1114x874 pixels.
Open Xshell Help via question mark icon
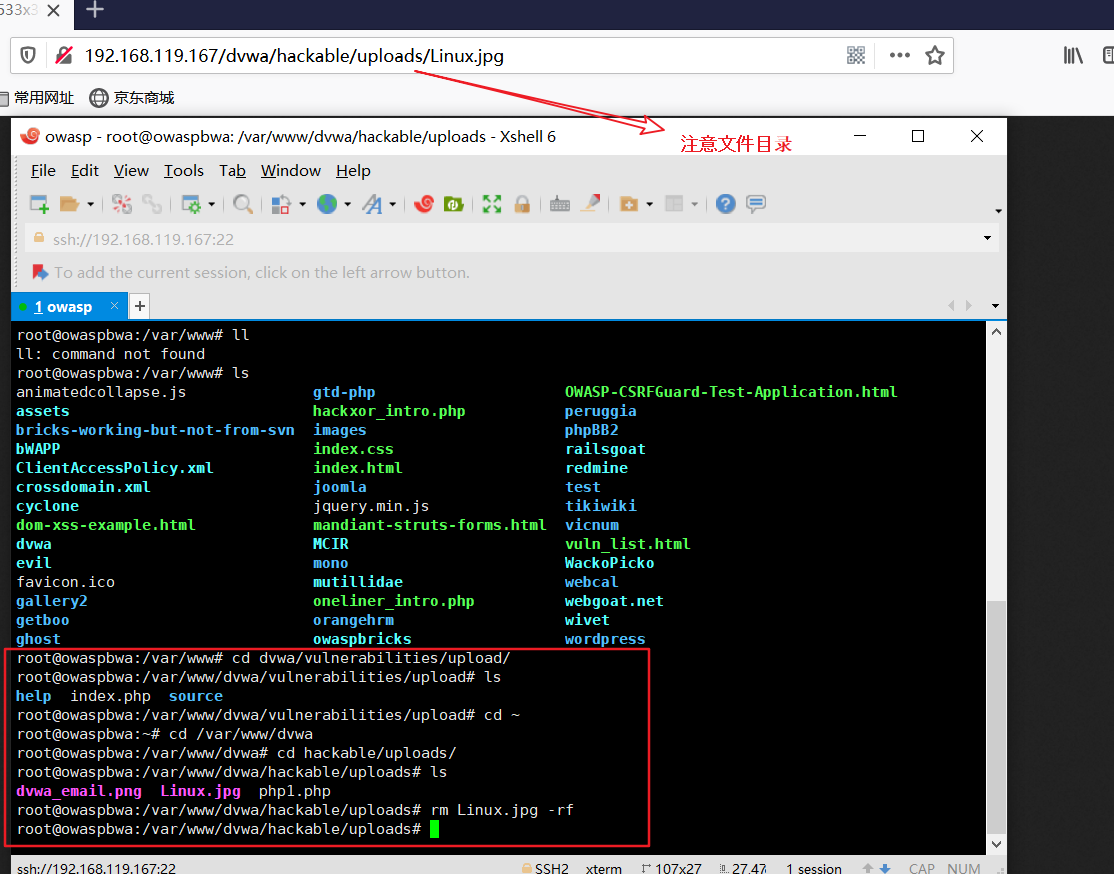click(x=726, y=203)
